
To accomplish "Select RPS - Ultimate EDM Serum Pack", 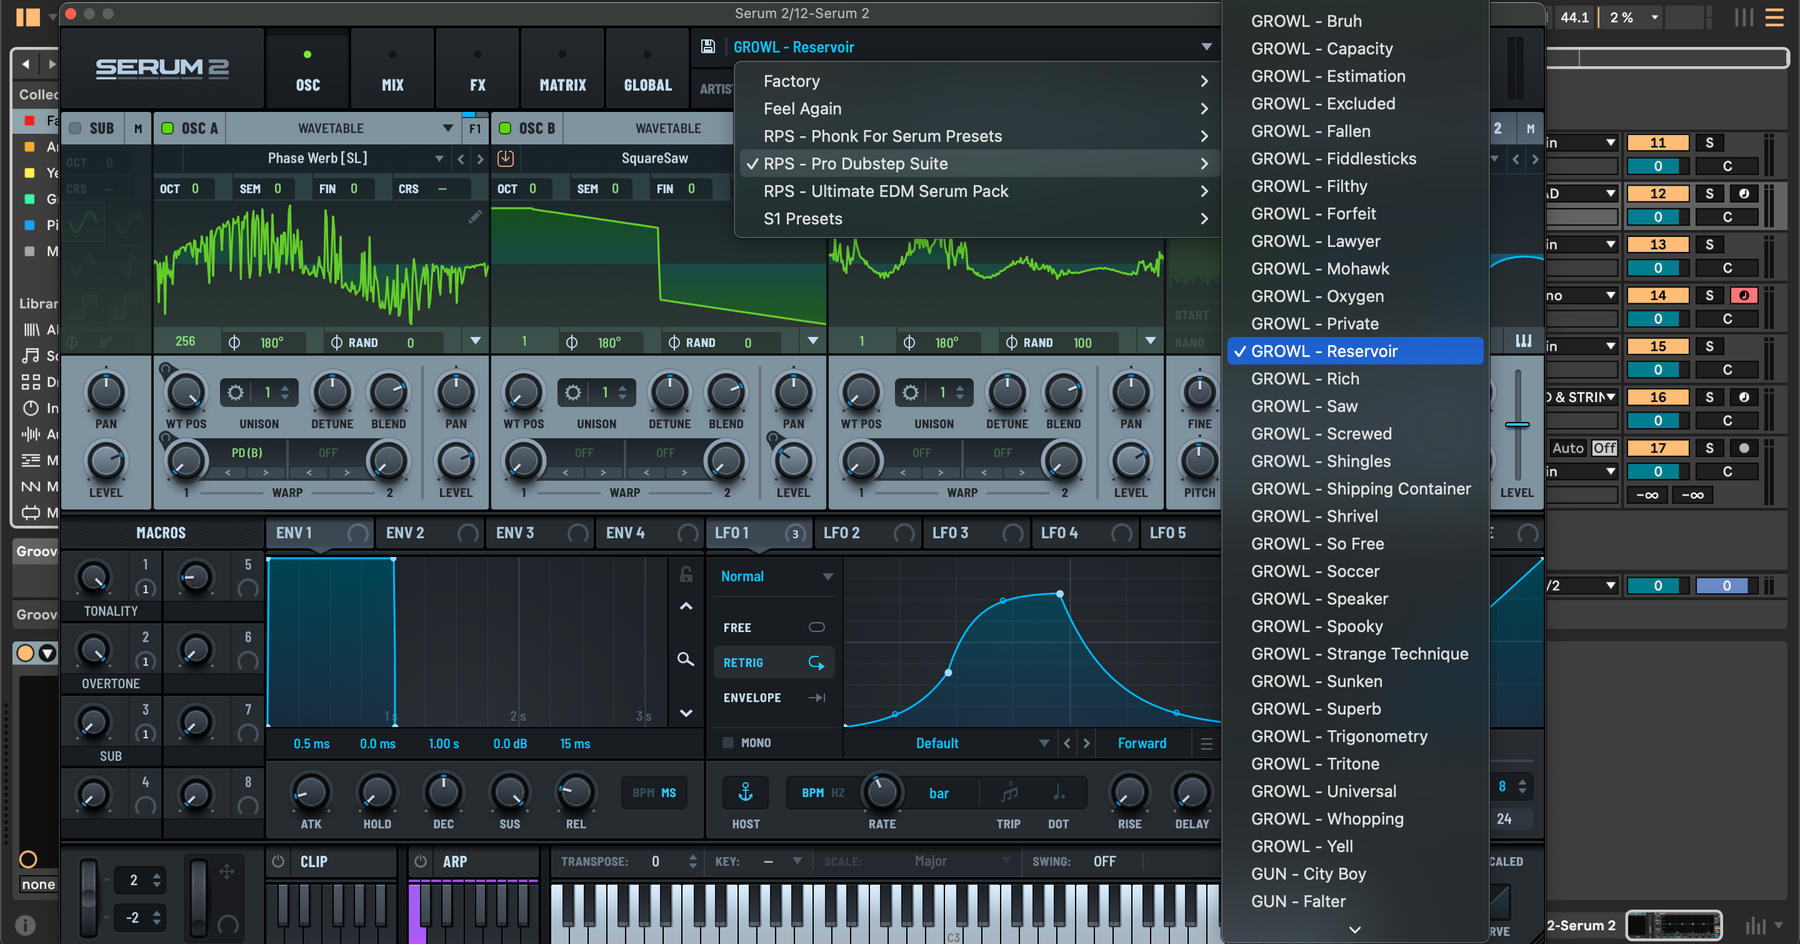I will 979,191.
